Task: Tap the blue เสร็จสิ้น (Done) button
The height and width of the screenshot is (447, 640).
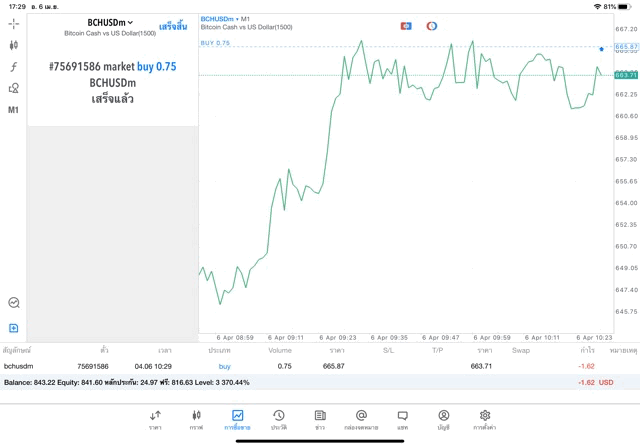Action: [x=173, y=27]
